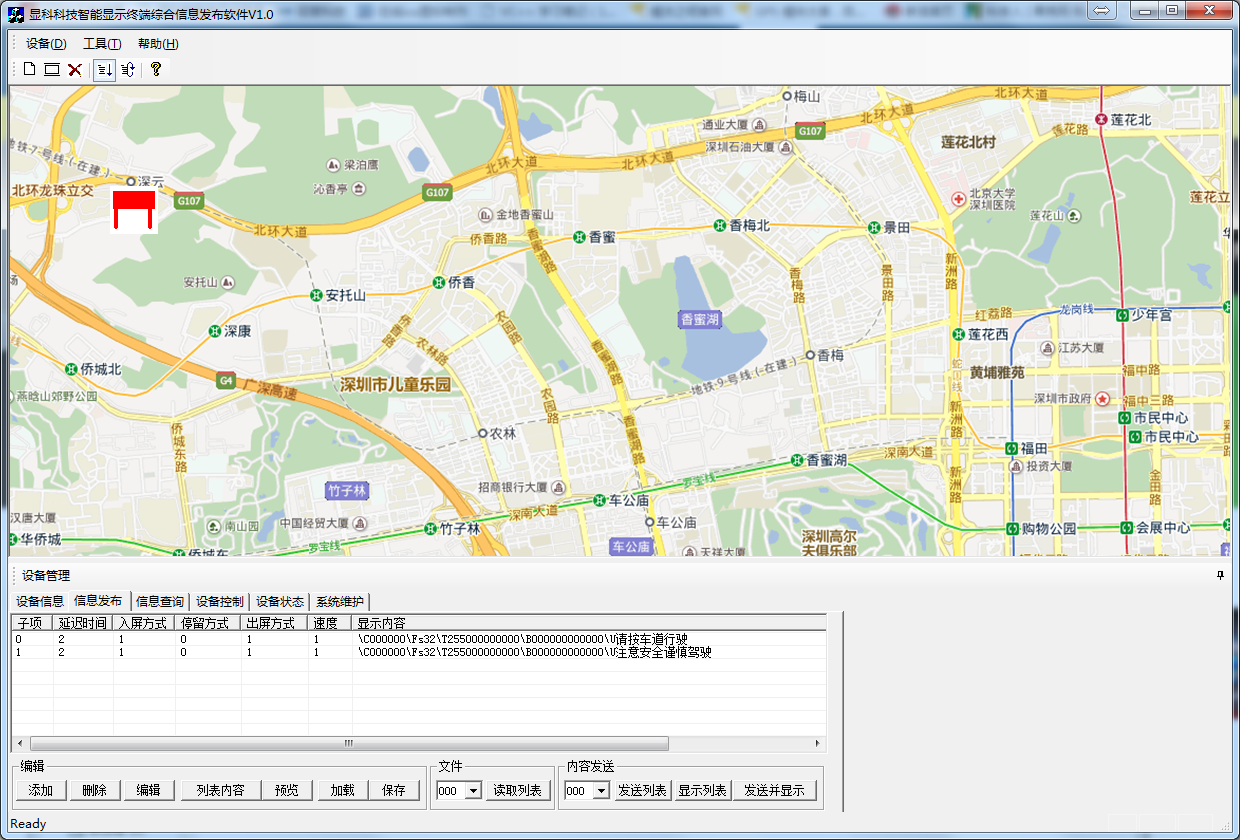Click the 显示列表 button
This screenshot has width=1240, height=840.
click(x=702, y=790)
